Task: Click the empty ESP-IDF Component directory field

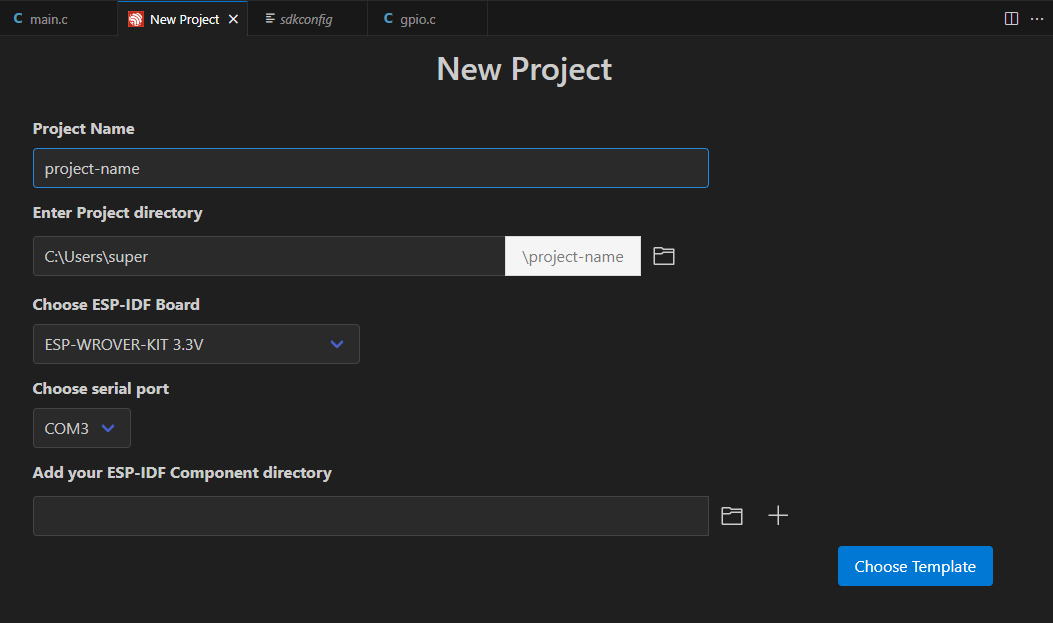Action: [371, 516]
